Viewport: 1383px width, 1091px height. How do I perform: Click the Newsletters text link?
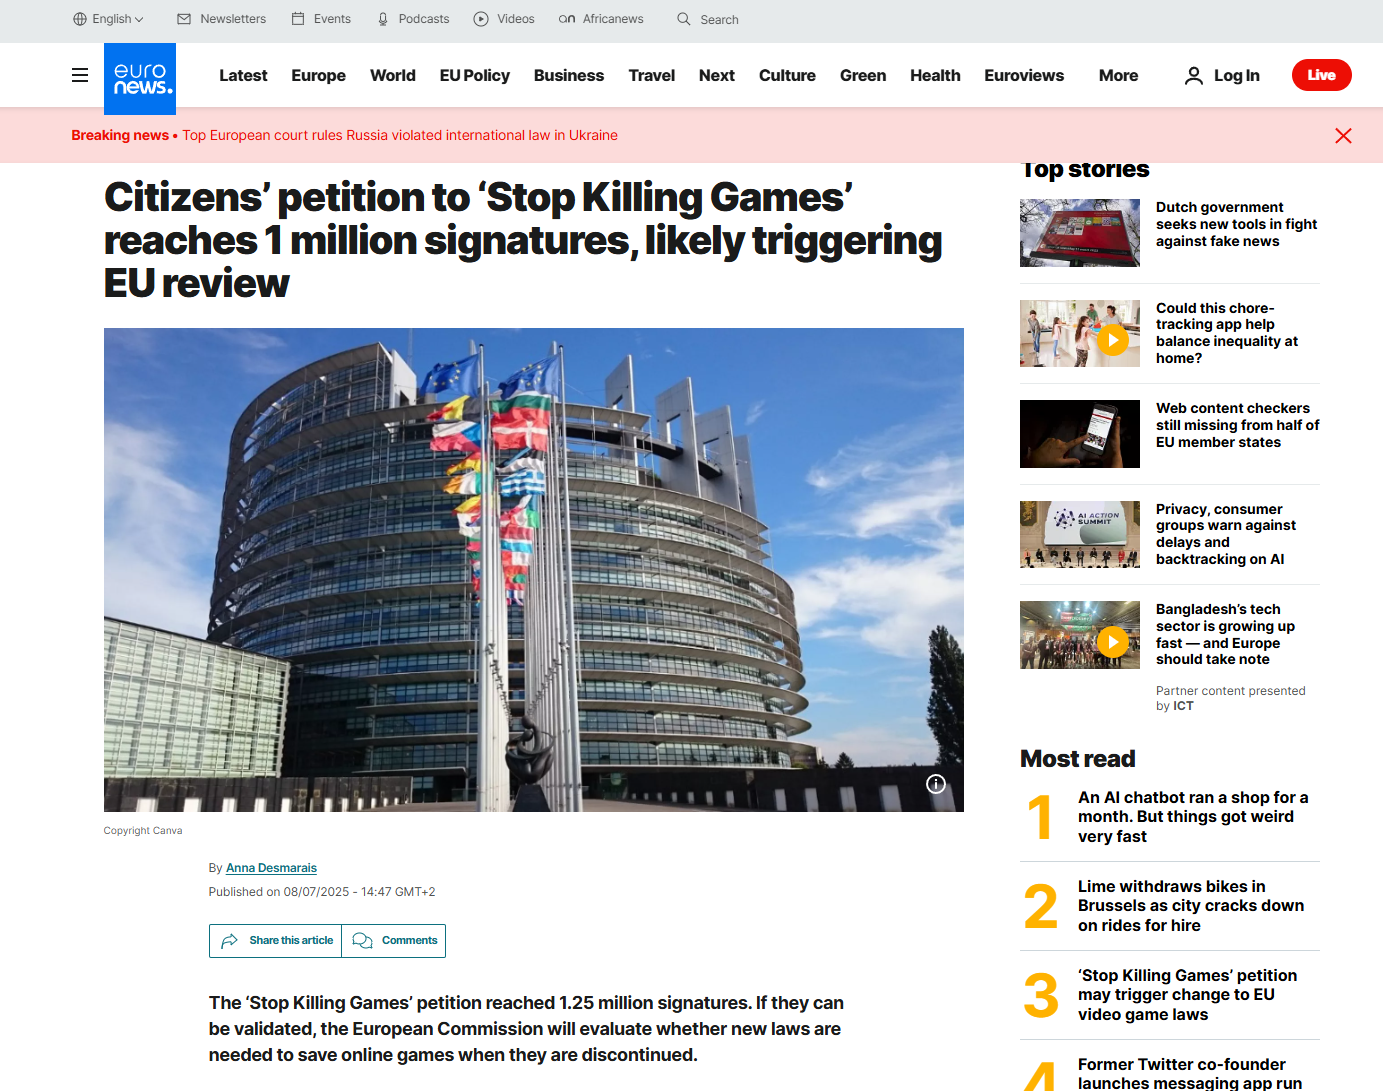coord(233,19)
